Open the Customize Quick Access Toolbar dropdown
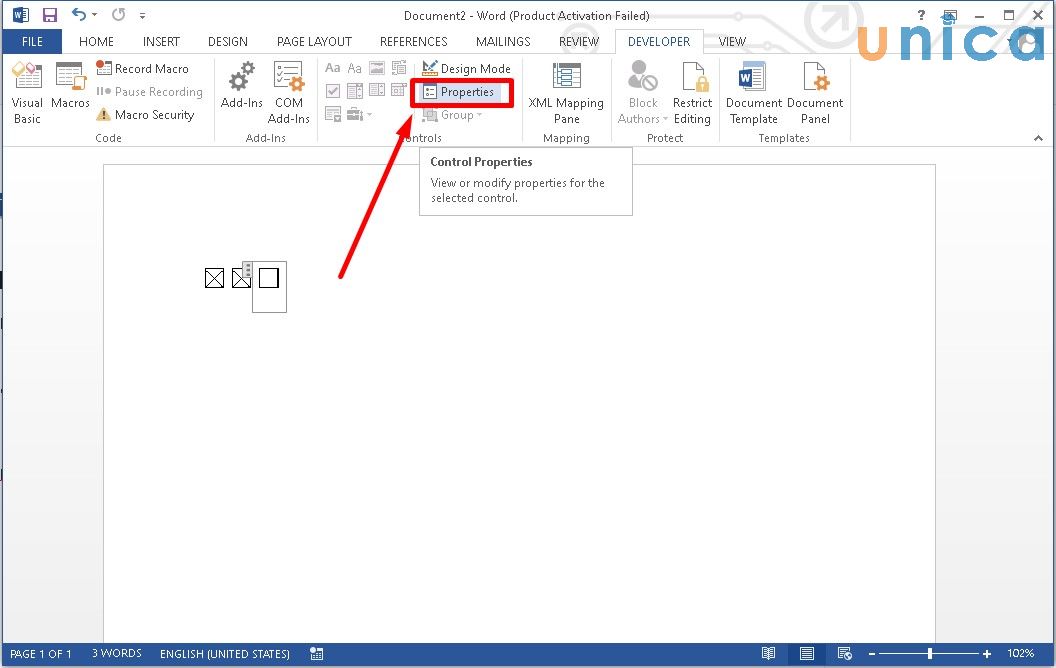The image size is (1056, 668). click(142, 16)
